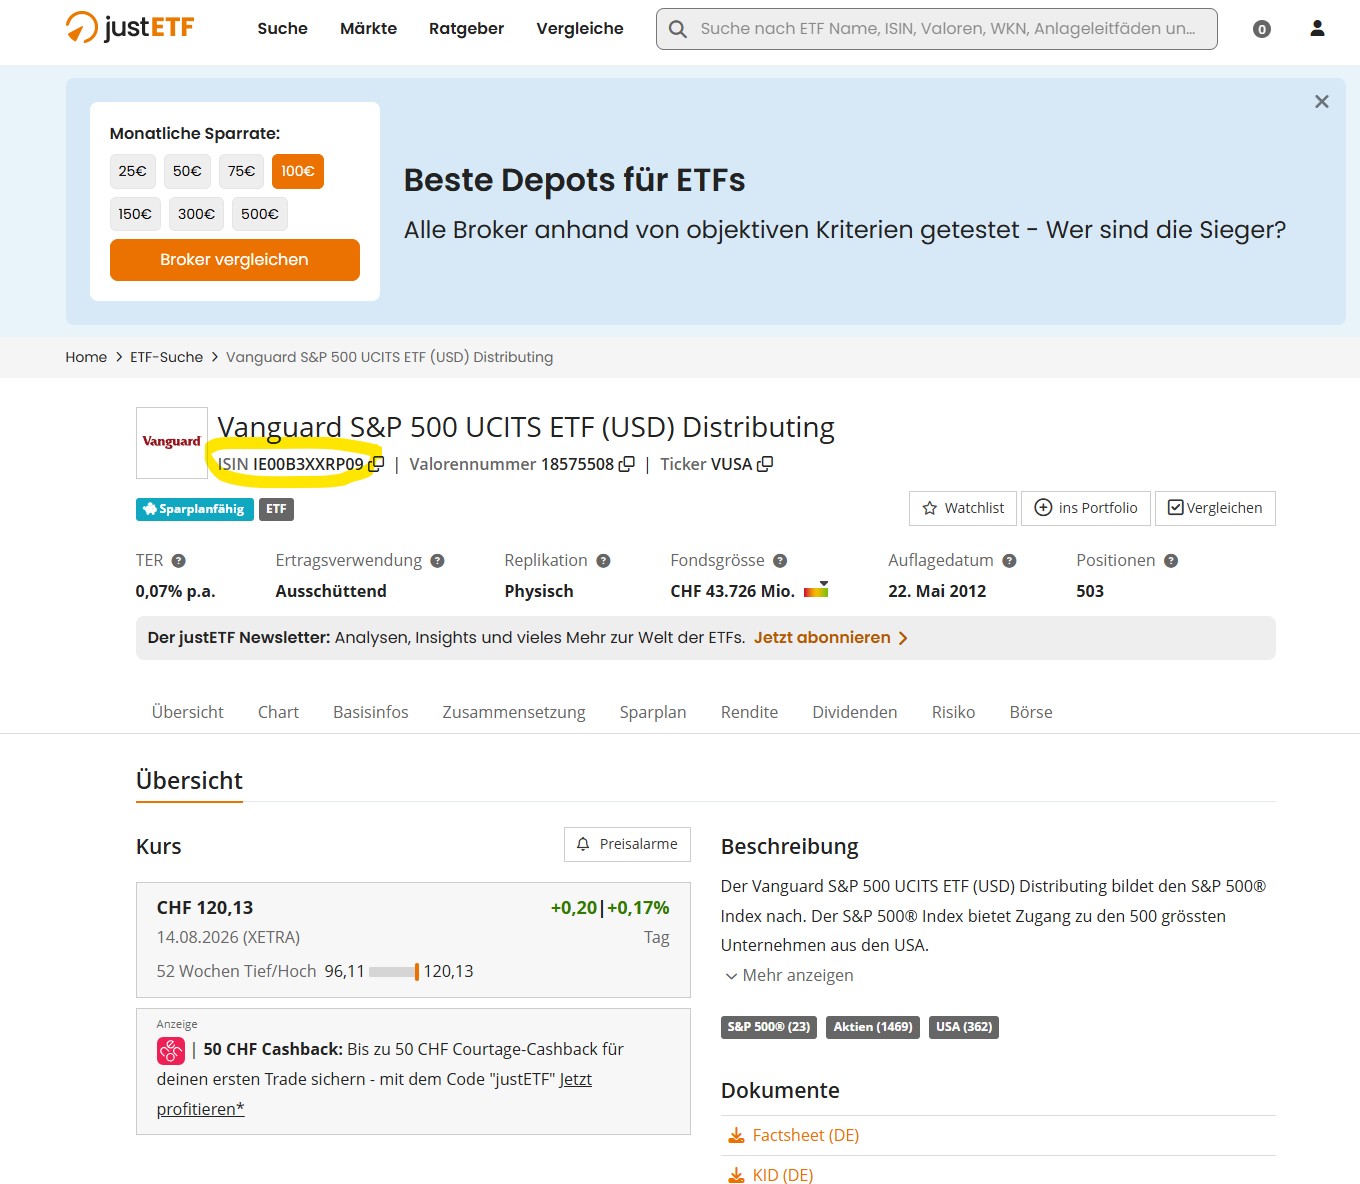
Task: Click the KID (DE) download icon
Action: click(x=736, y=1175)
